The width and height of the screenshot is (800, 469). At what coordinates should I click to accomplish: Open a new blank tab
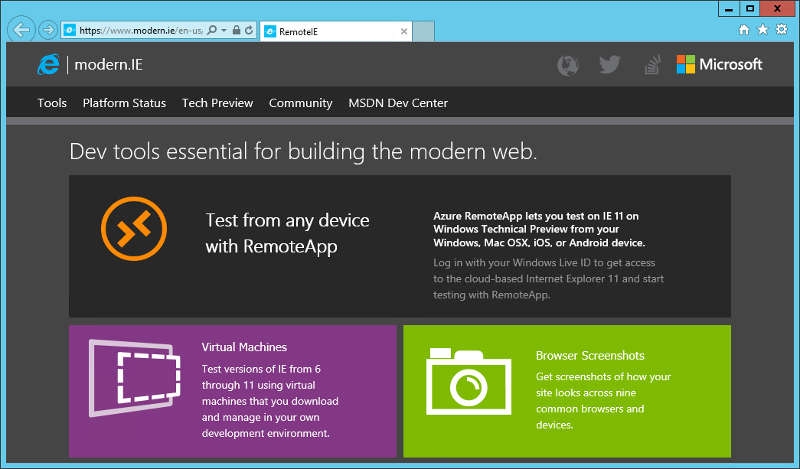[423, 31]
